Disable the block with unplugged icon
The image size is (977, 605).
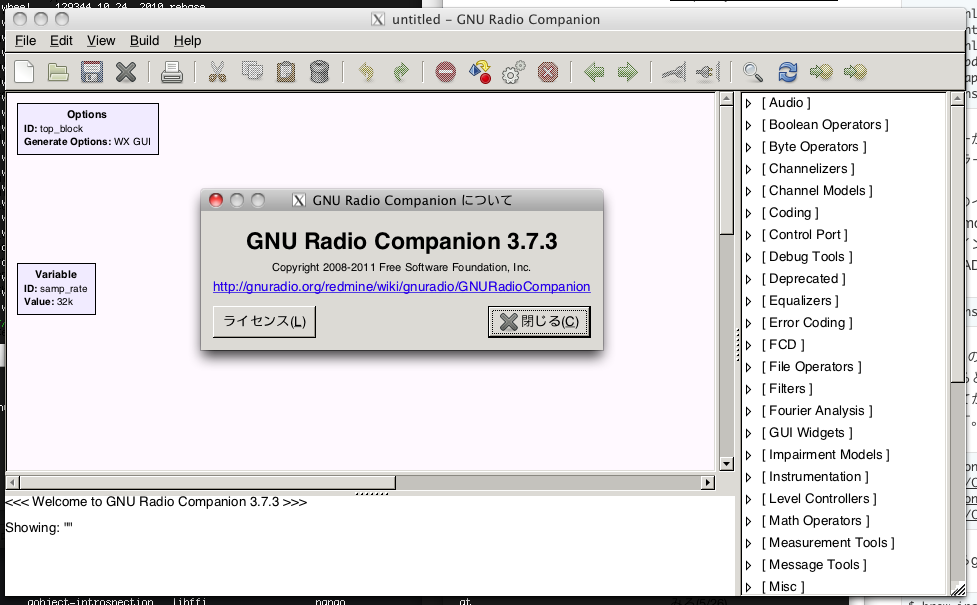(707, 72)
